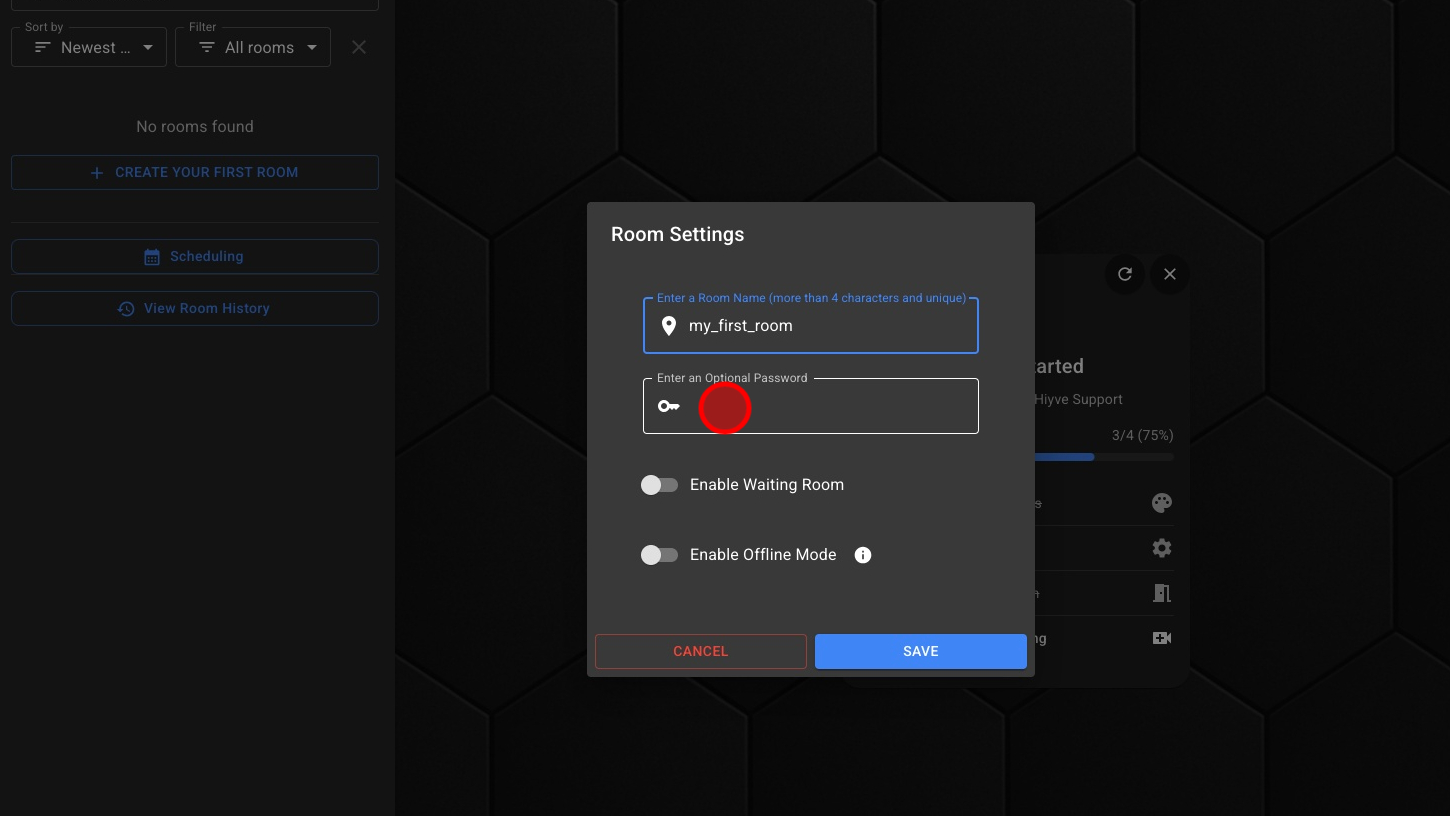This screenshot has width=1450, height=816.
Task: Cancel the Room Settings dialog
Action: 700,651
